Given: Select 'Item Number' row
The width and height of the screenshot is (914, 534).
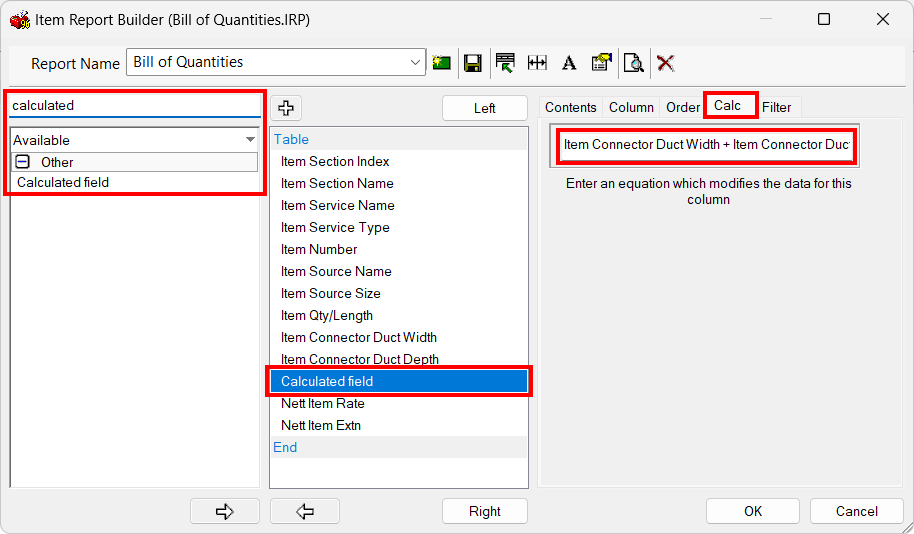Looking at the screenshot, I should click(x=399, y=250).
